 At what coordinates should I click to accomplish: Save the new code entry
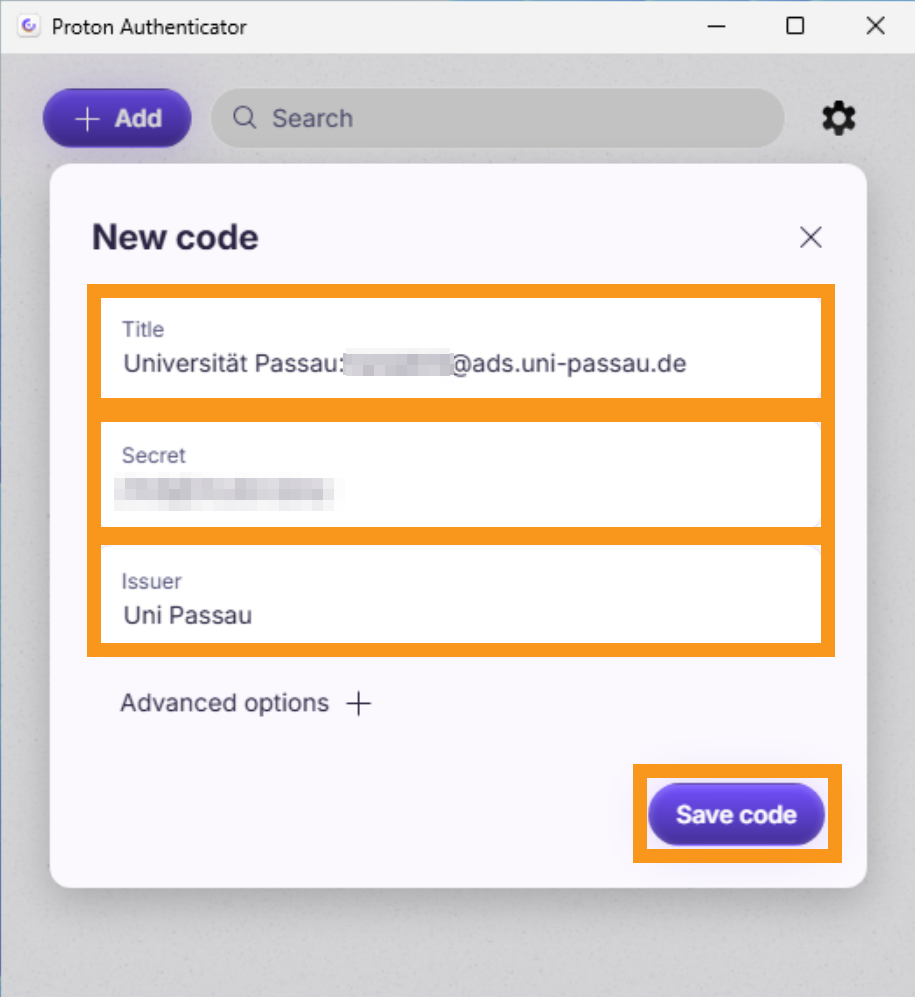coord(736,815)
